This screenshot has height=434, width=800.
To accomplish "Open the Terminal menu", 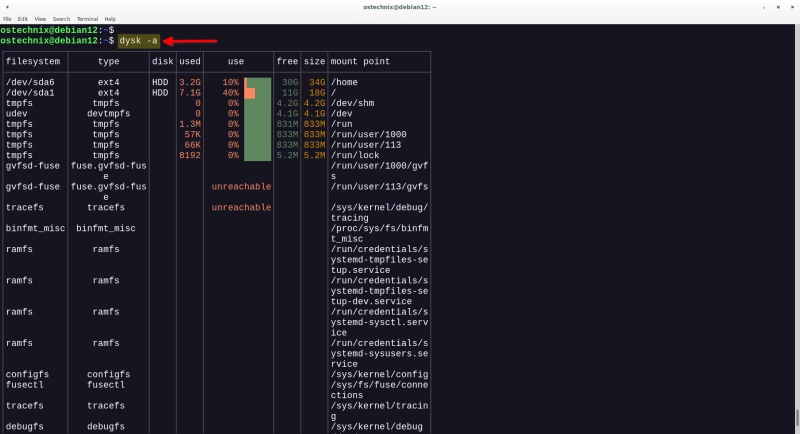I will point(87,19).
